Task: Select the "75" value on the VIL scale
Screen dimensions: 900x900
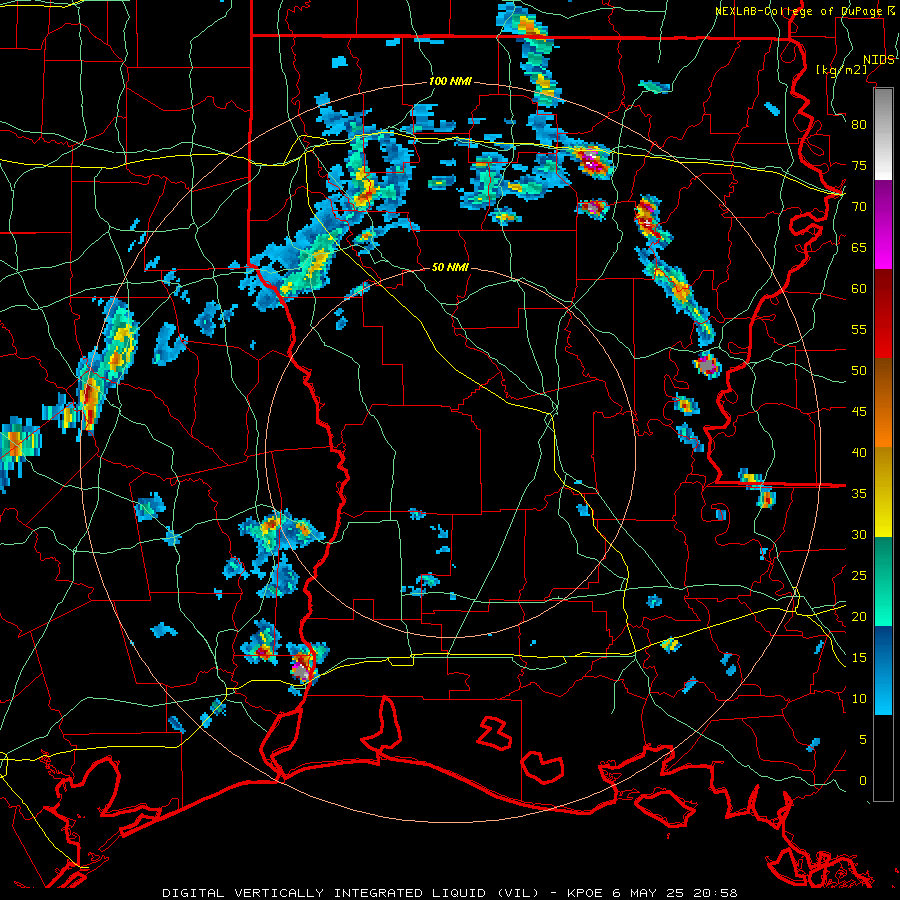Action: coord(859,165)
